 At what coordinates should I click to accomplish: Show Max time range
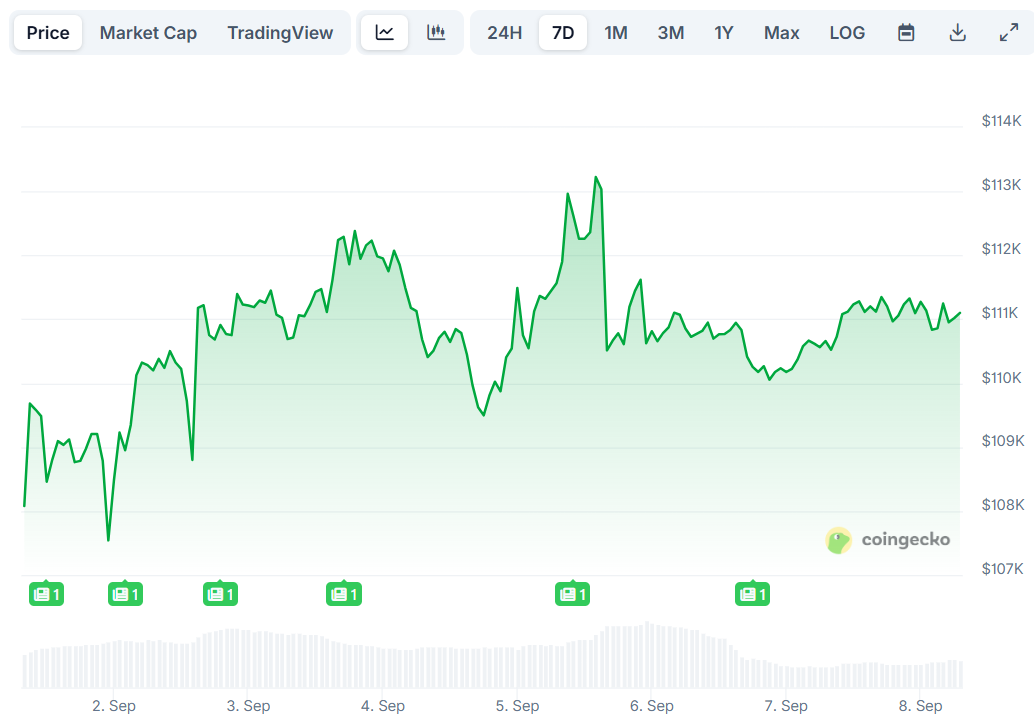point(781,32)
